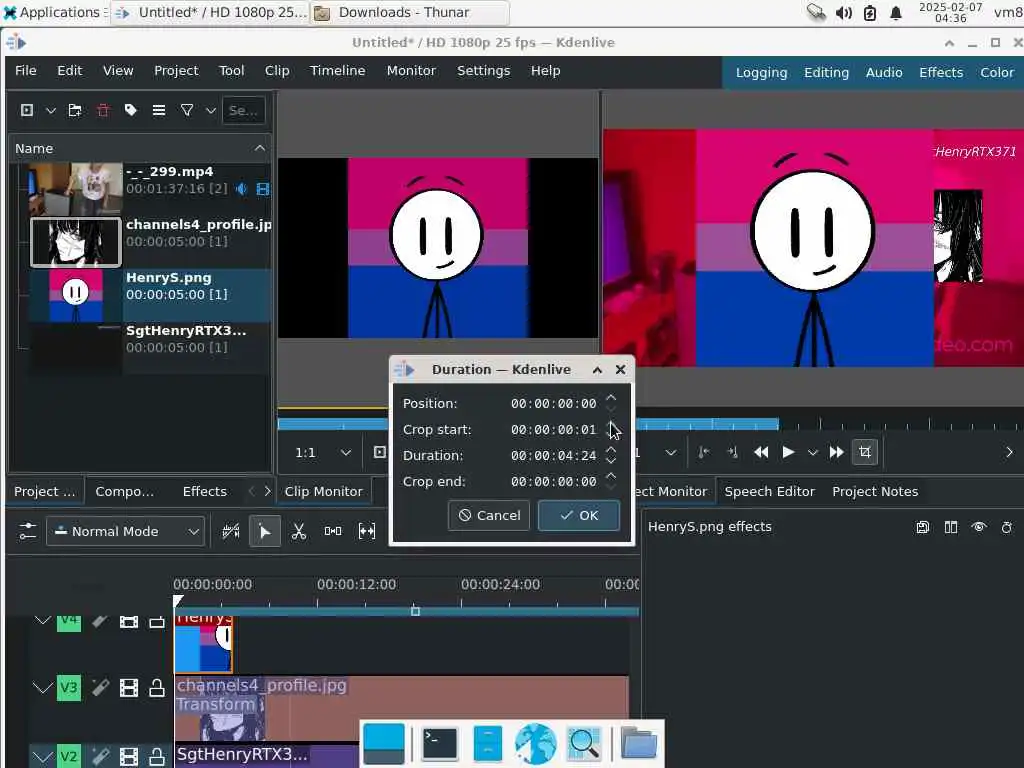Open the terminal icon in the dock
Viewport: 1024px width, 768px height.
(440, 743)
